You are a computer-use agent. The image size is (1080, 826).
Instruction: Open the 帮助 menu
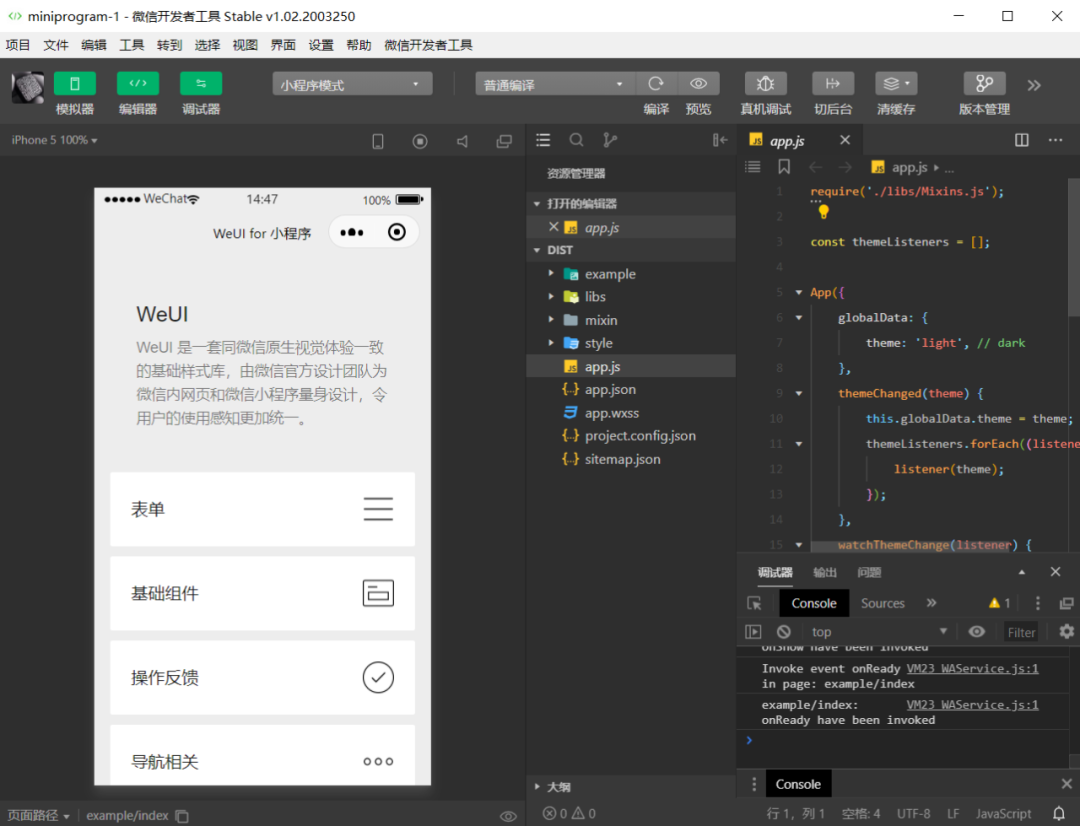[359, 45]
